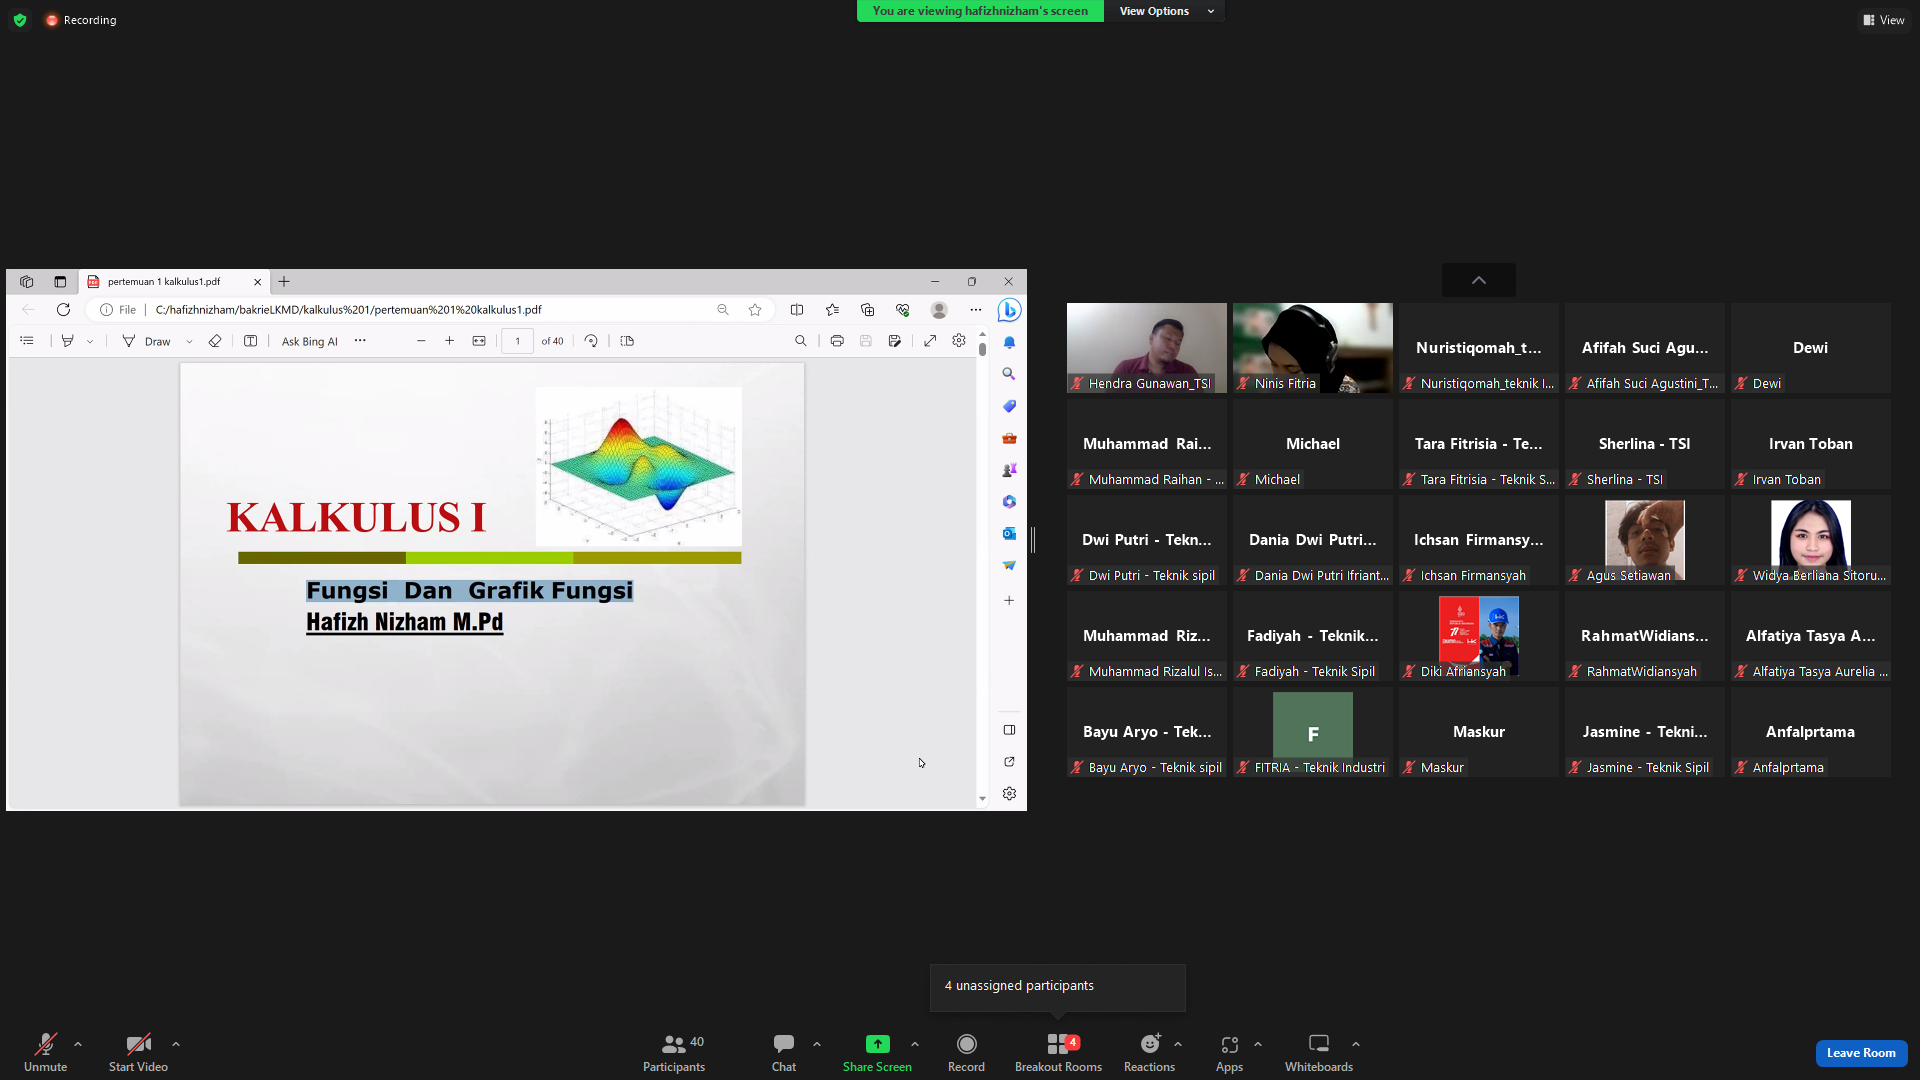Expand whiteboard options arrow beside Whiteboards

1356,1044
